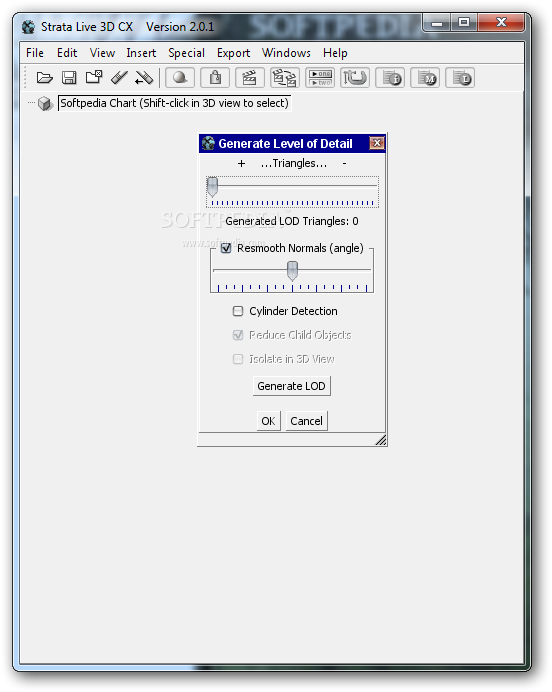Click the one/two sequence toolbar button
Viewport: 552px width, 692px height.
[320, 78]
